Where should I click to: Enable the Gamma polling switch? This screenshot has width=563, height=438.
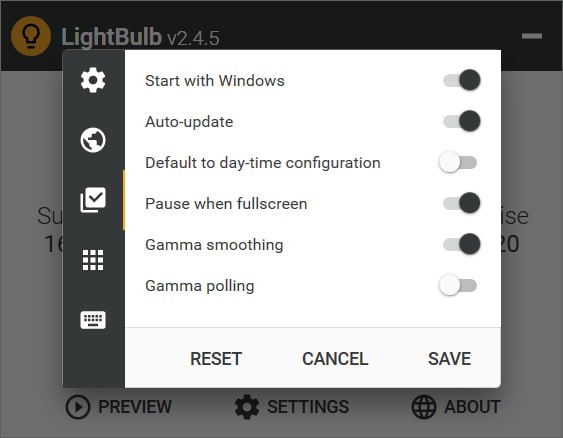[x=457, y=285]
